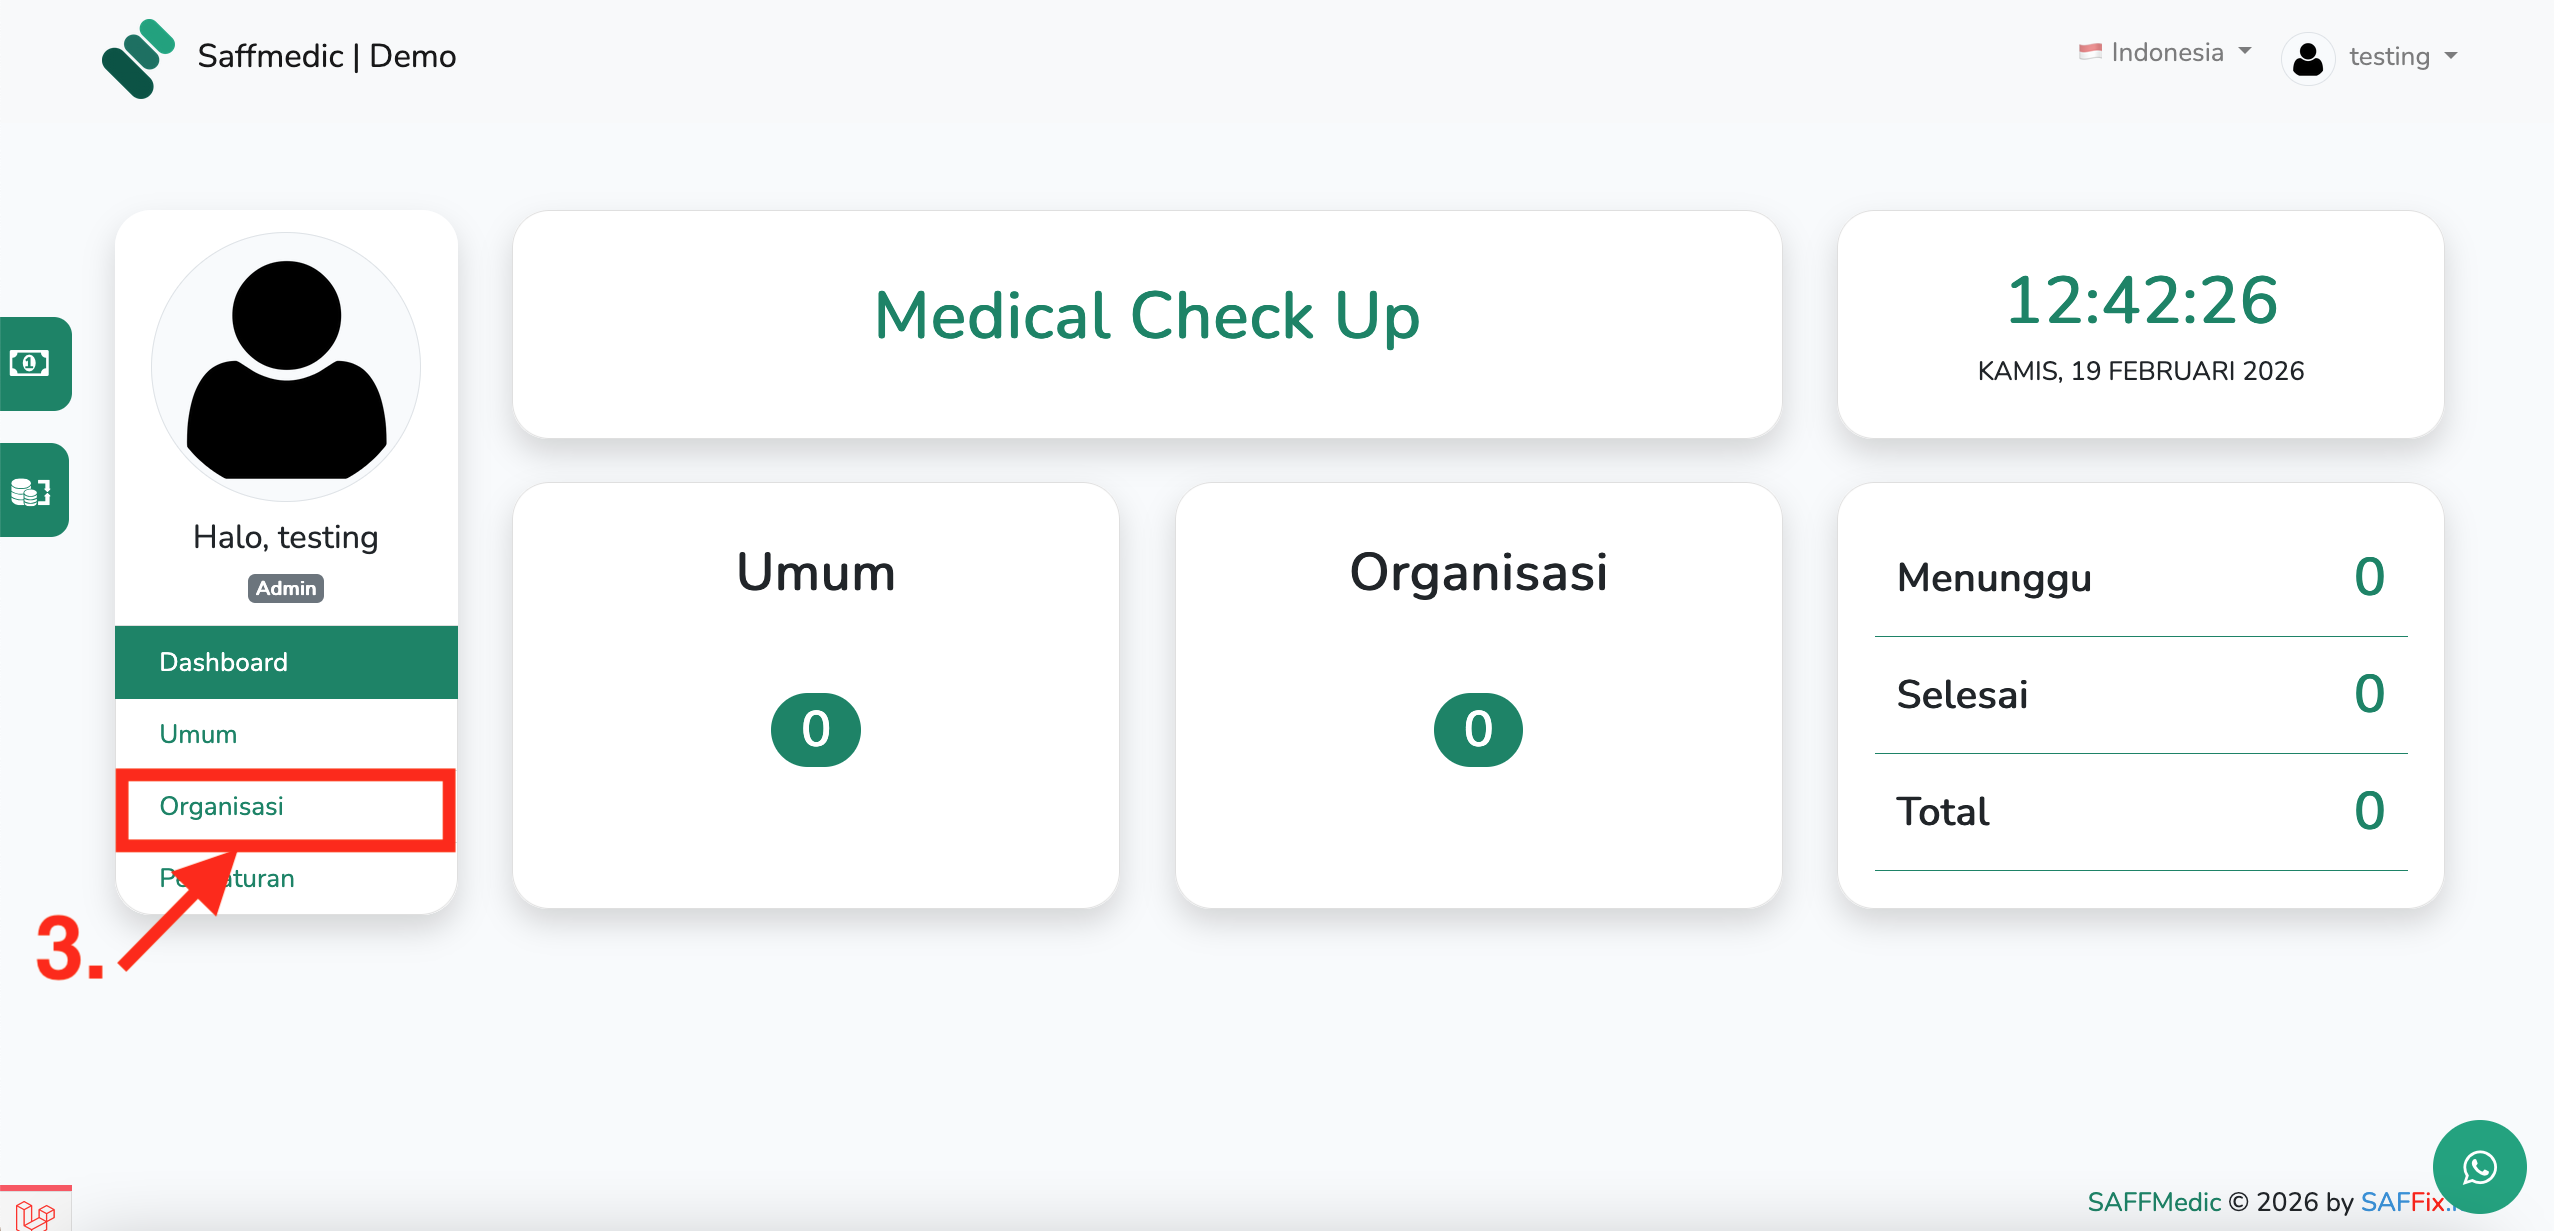Open the WhatsApp chat button
This screenshot has width=2554, height=1231.
(x=2479, y=1167)
